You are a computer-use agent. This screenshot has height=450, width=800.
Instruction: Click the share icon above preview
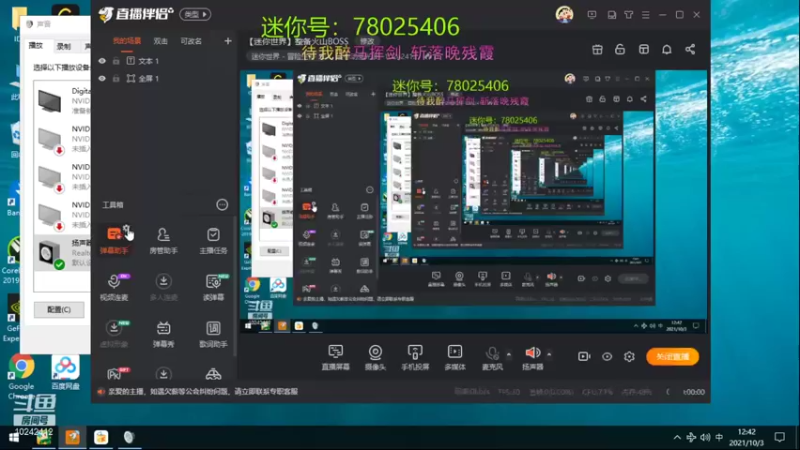(x=690, y=49)
